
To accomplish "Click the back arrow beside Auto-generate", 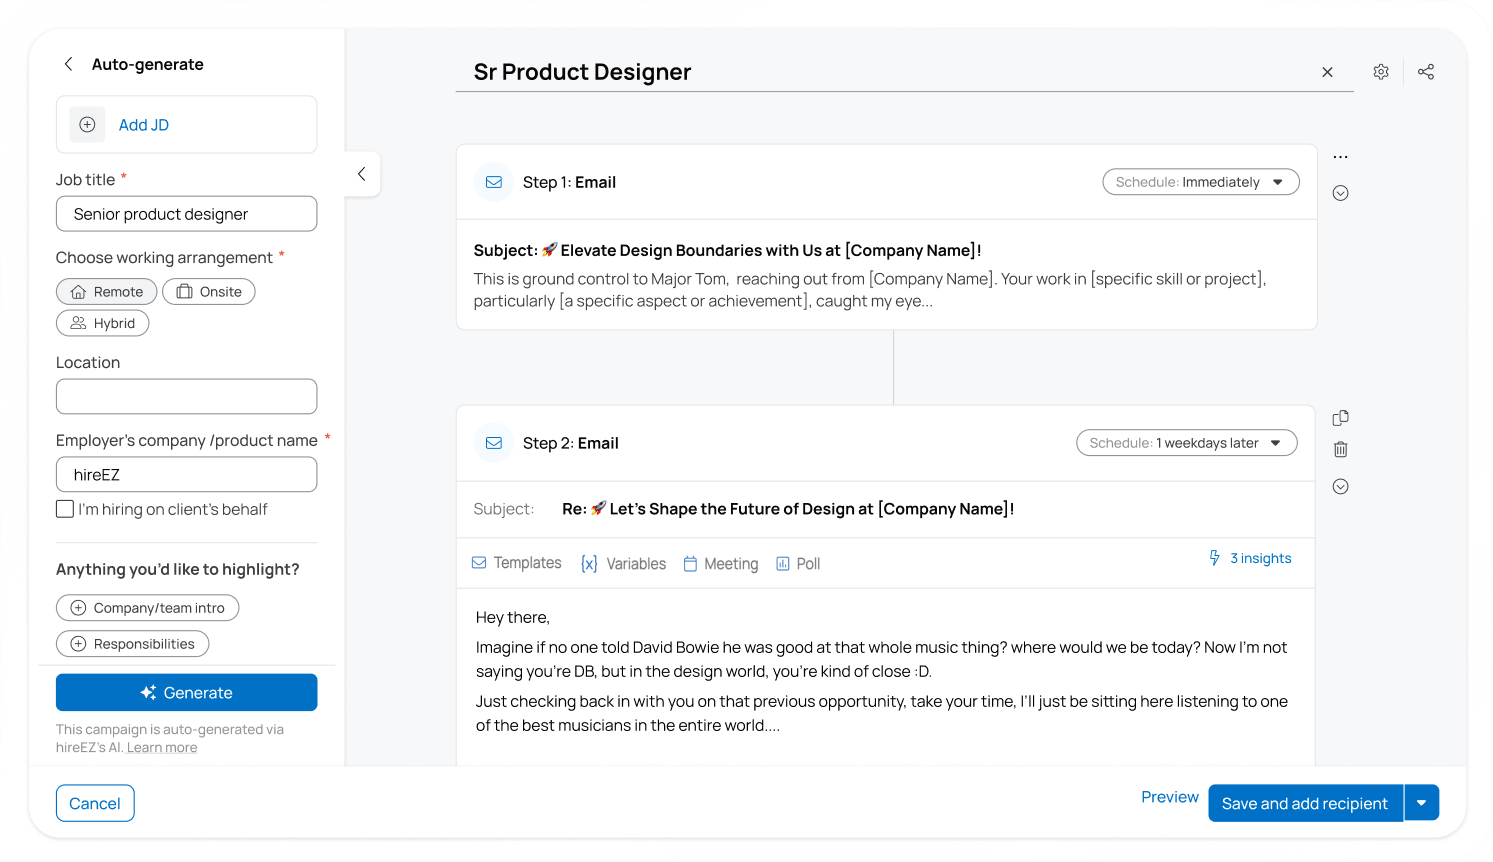I will [69, 64].
